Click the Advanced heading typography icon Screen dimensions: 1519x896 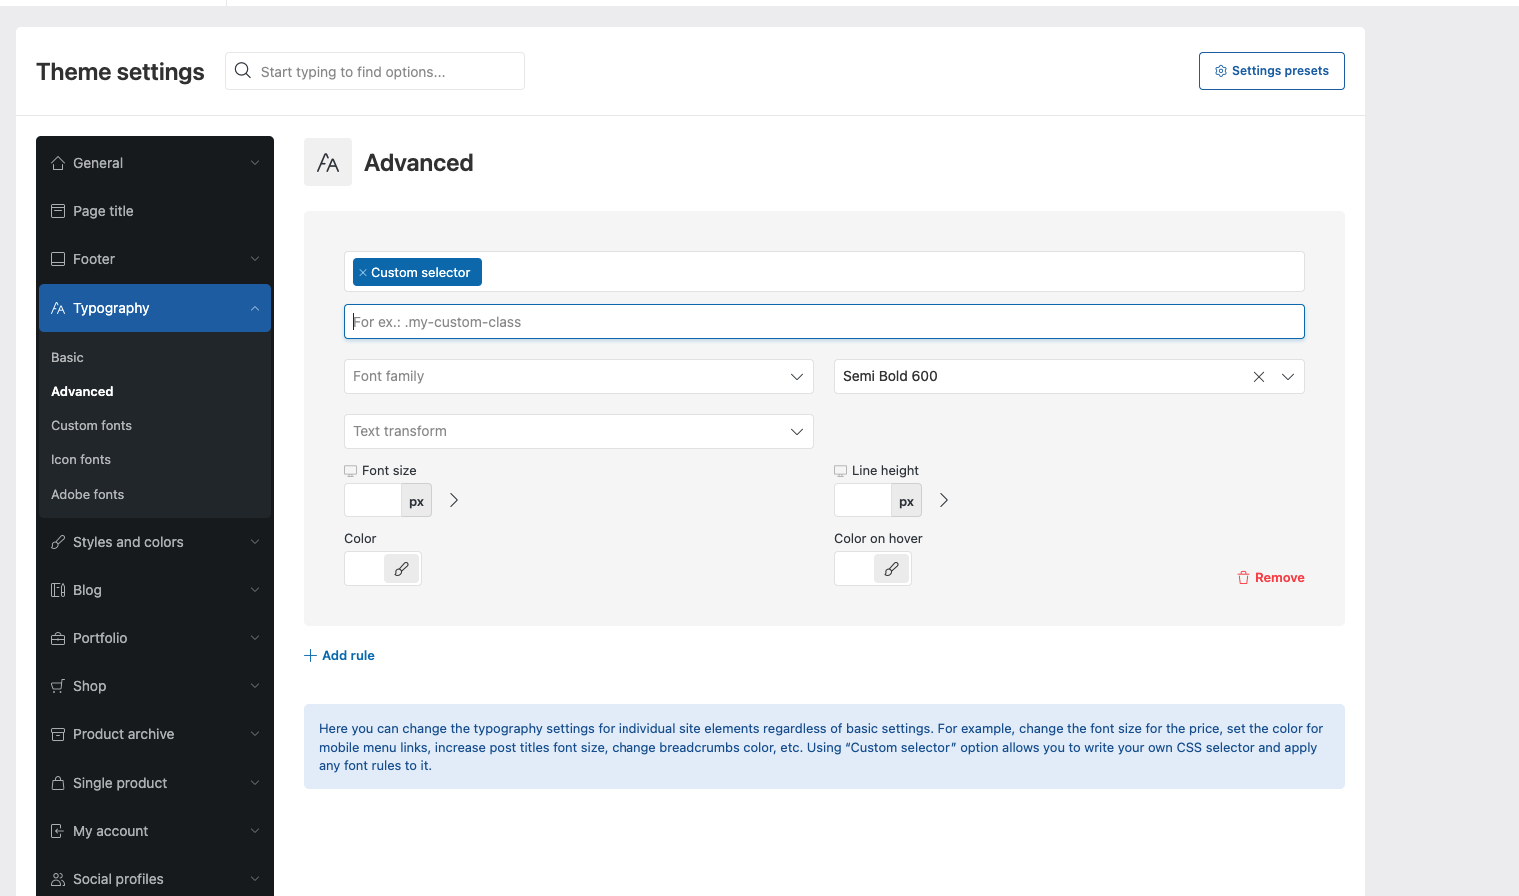(x=328, y=162)
